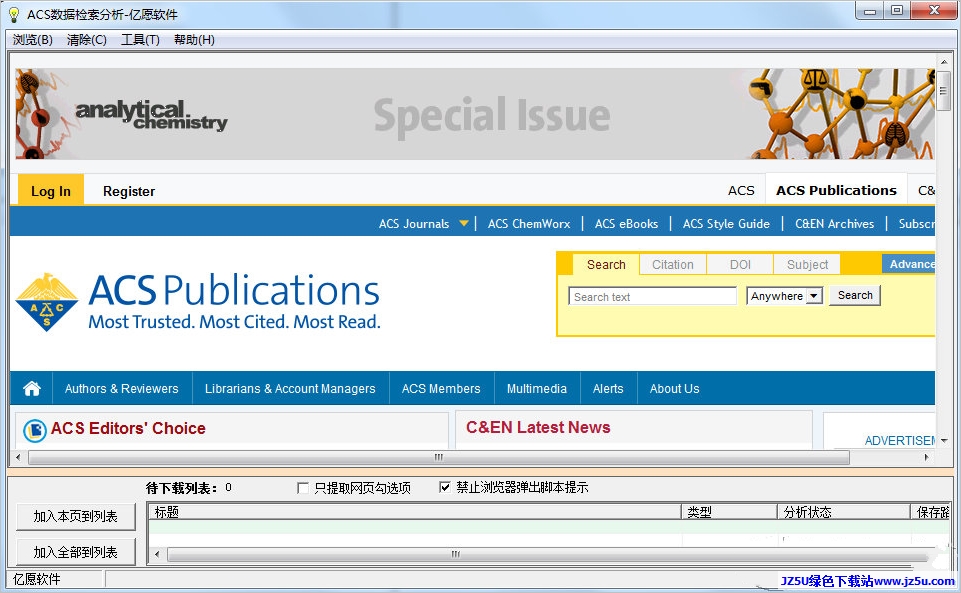The height and width of the screenshot is (593, 961).
Task: Click the browser pane scroll-right arrow
Action: coord(926,457)
